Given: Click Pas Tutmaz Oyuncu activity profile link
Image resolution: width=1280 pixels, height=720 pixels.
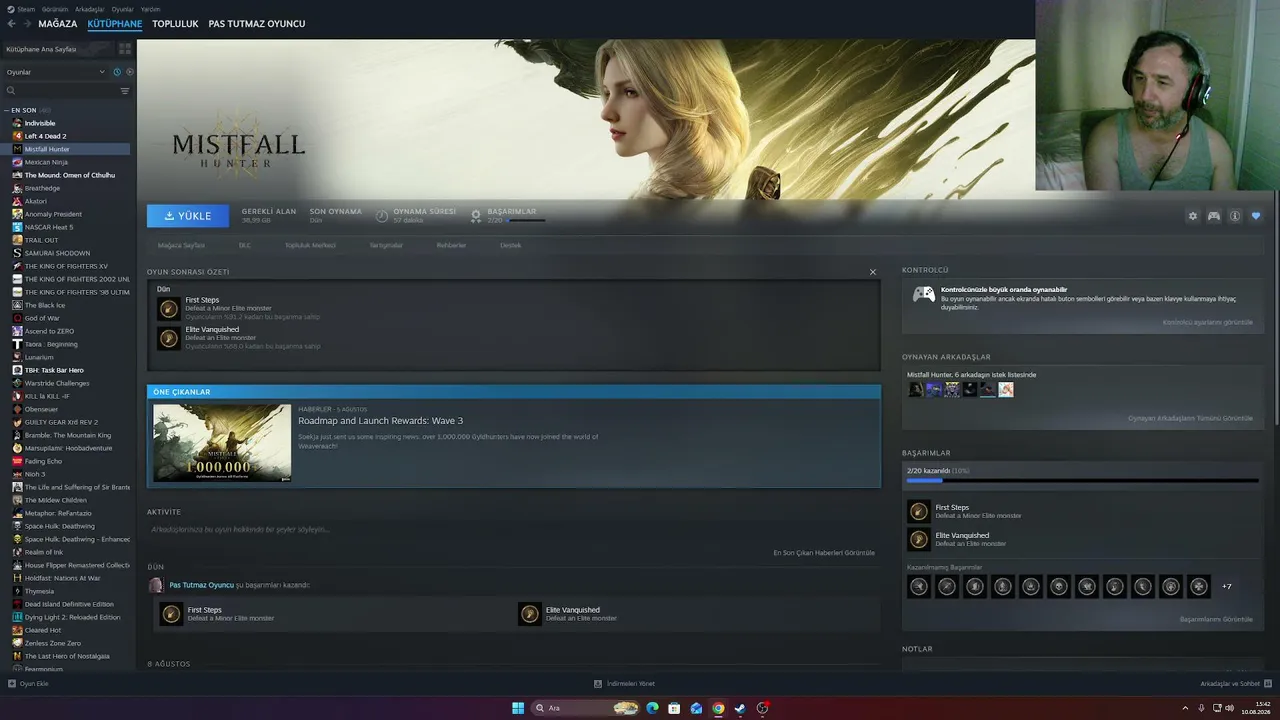Looking at the screenshot, I should click(x=201, y=585).
